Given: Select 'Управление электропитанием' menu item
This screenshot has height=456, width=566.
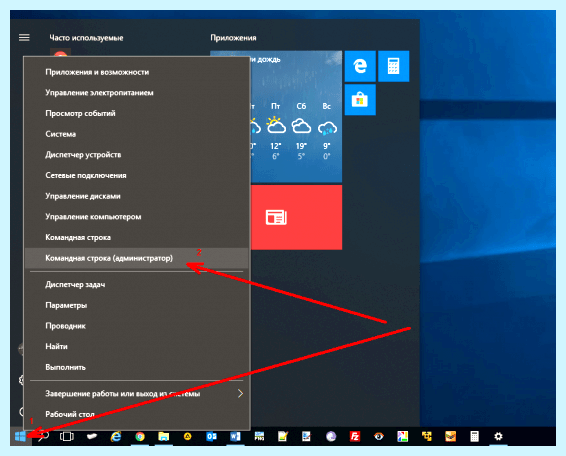Looking at the screenshot, I should 137,93.
